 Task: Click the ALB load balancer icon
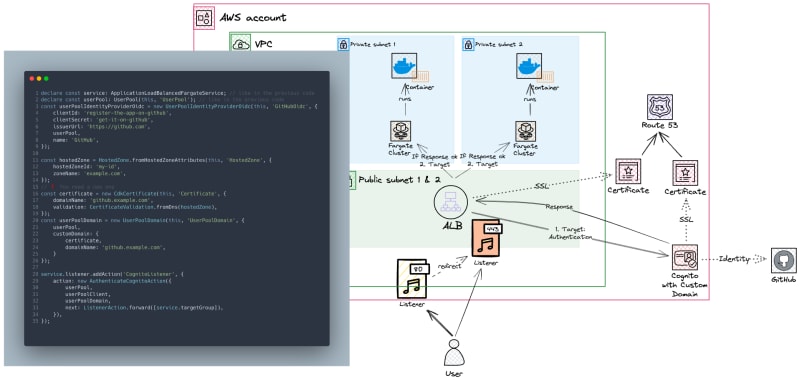pyautogui.click(x=451, y=202)
